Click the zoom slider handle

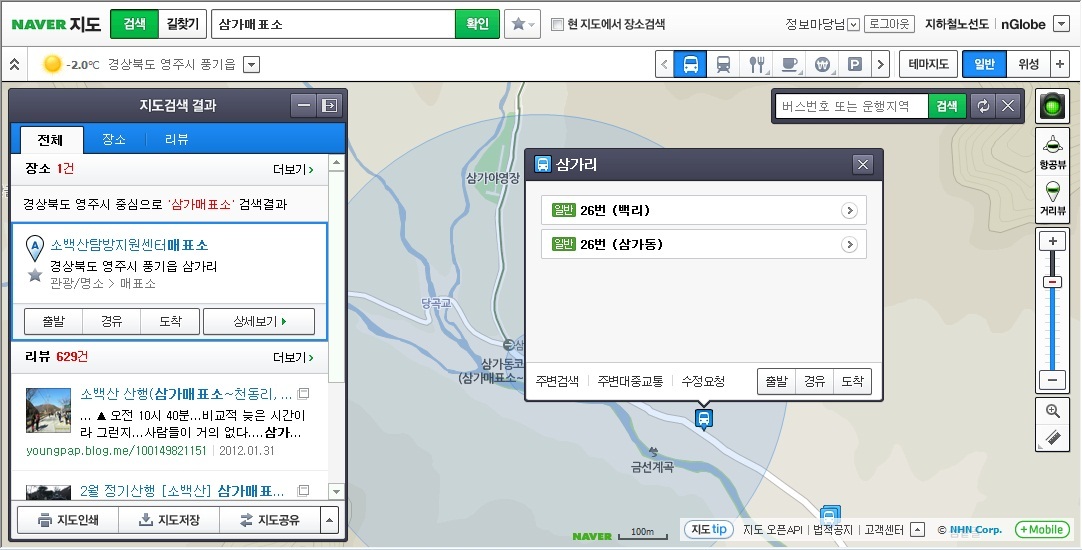(x=1052, y=282)
